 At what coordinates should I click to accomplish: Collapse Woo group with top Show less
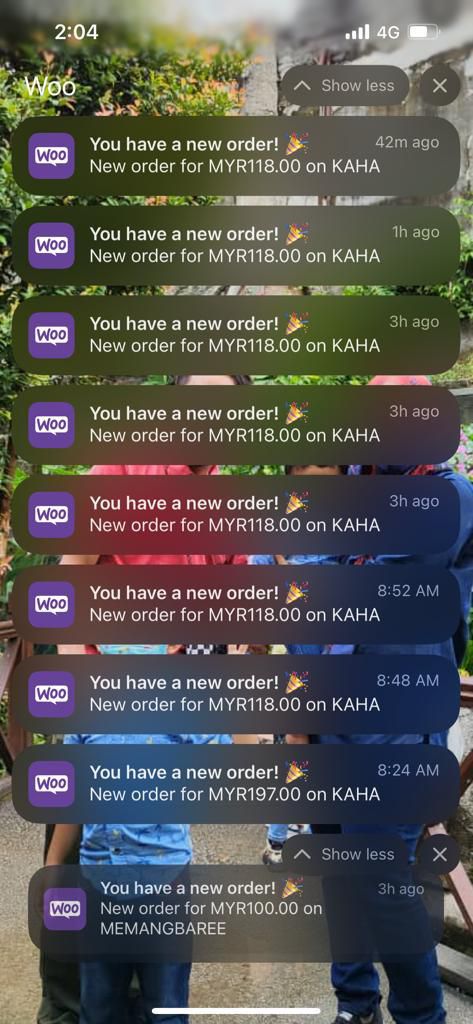(345, 86)
